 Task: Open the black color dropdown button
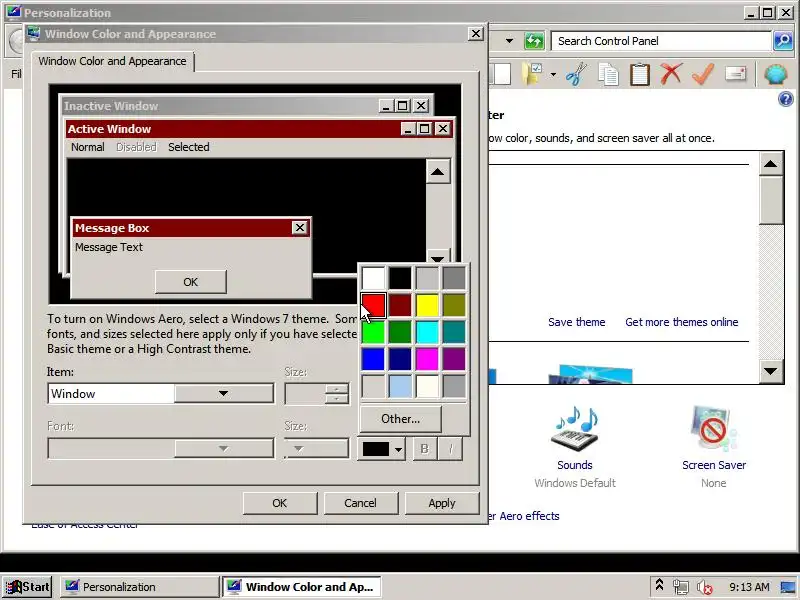pos(382,449)
